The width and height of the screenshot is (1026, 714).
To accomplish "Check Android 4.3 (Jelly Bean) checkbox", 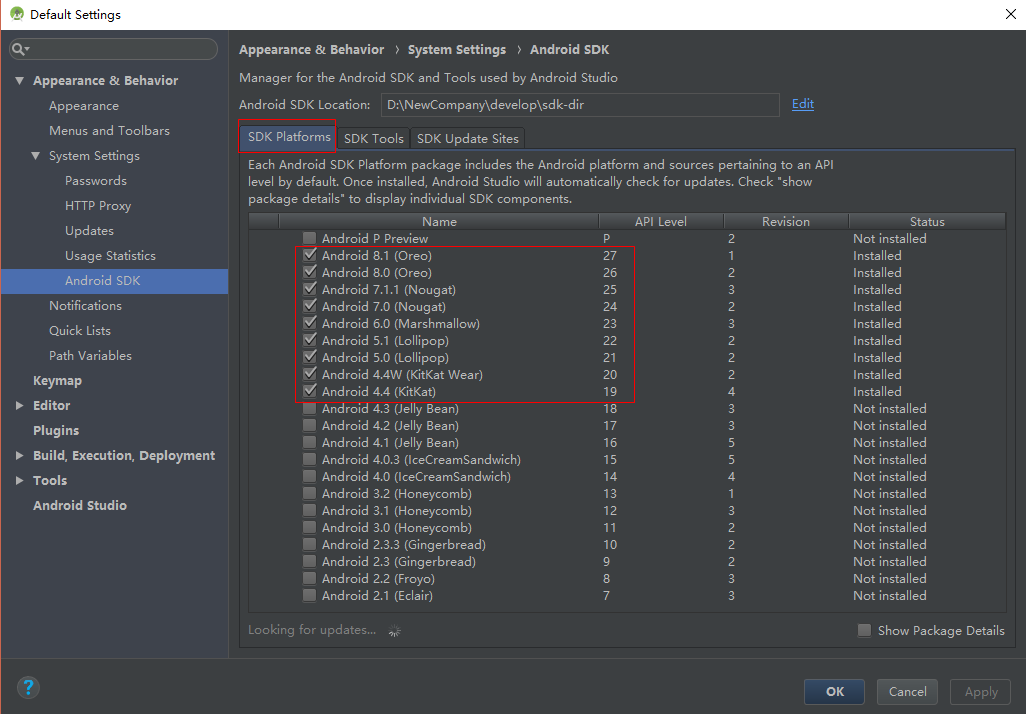I will tap(310, 408).
